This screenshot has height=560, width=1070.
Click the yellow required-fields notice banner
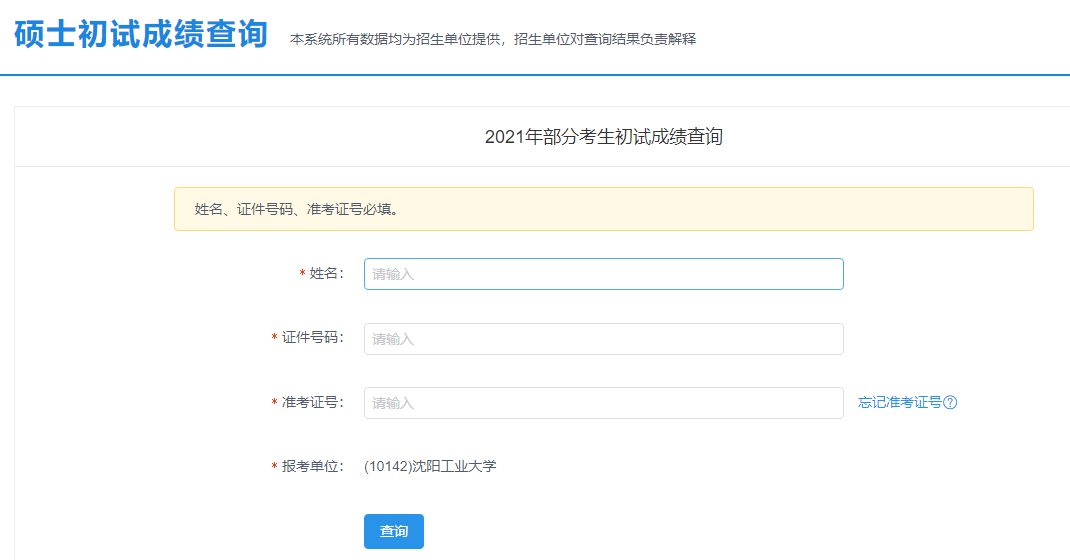603,210
